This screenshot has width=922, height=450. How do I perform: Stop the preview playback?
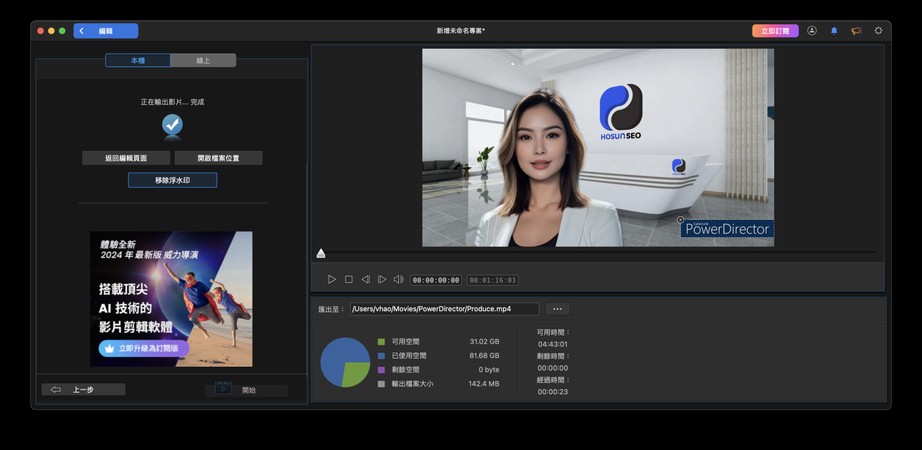tap(349, 280)
